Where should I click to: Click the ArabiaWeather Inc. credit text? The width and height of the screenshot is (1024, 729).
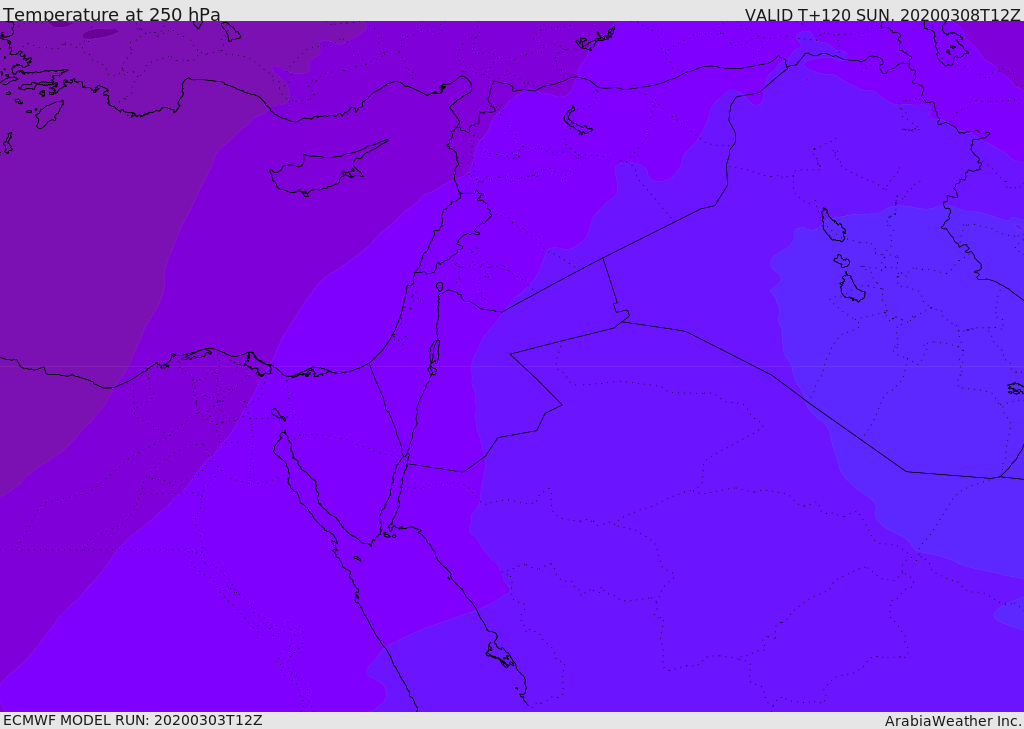tap(953, 721)
